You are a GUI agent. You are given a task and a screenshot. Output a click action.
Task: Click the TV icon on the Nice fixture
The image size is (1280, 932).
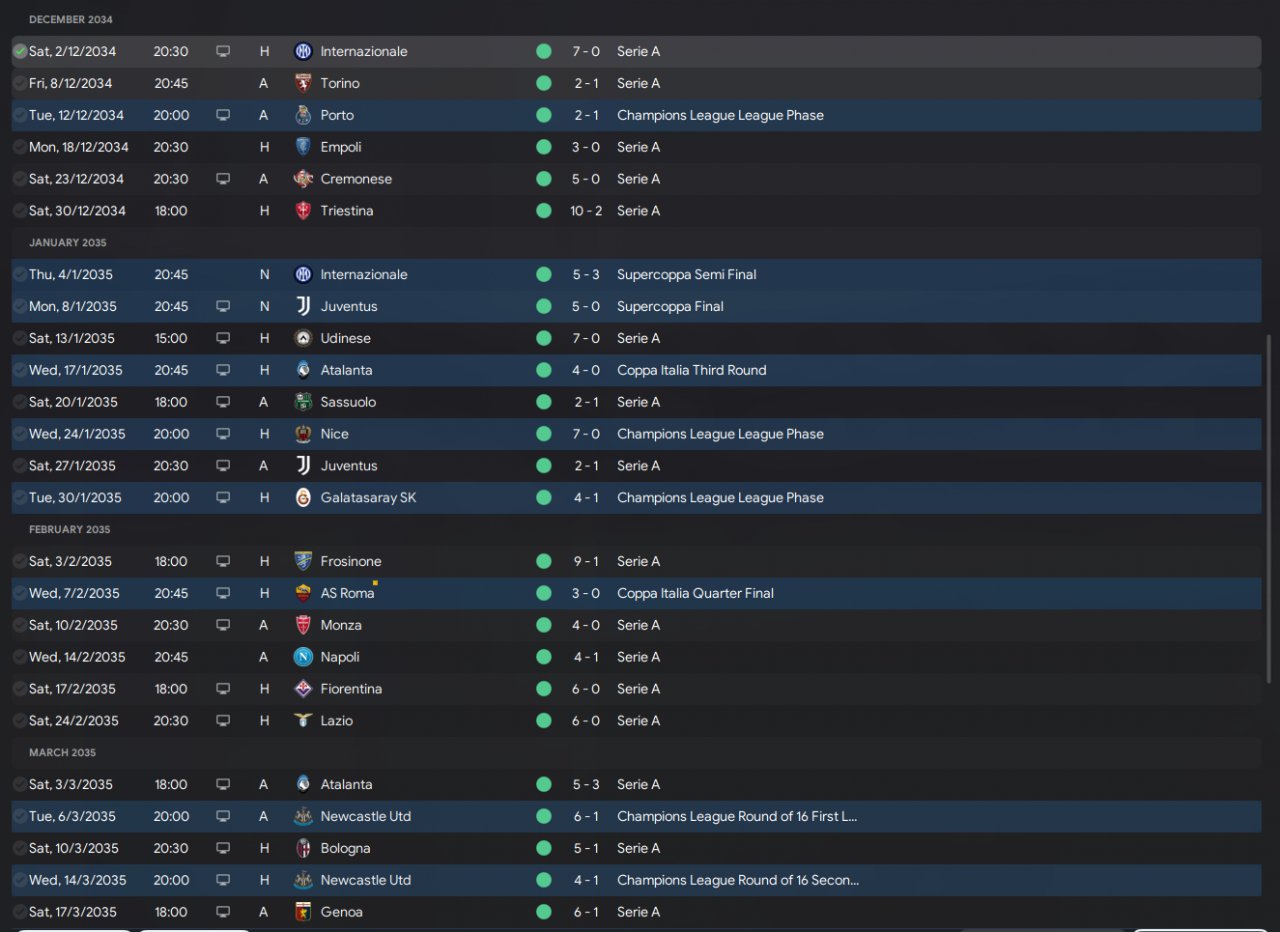(x=223, y=434)
